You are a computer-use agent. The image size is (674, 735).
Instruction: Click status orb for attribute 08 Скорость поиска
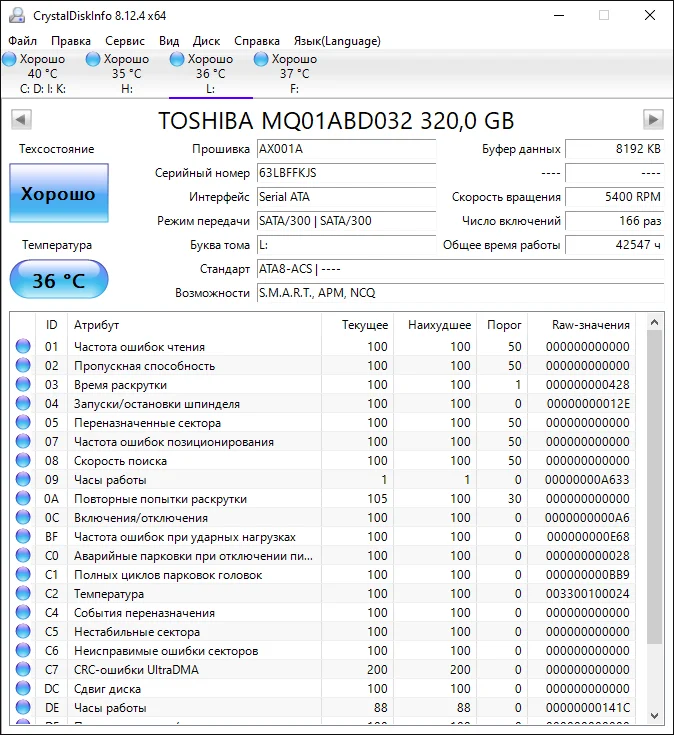[x=23, y=460]
